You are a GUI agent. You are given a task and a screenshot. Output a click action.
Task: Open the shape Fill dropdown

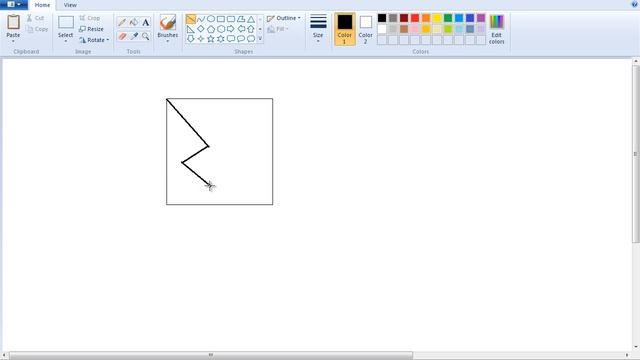(278, 29)
